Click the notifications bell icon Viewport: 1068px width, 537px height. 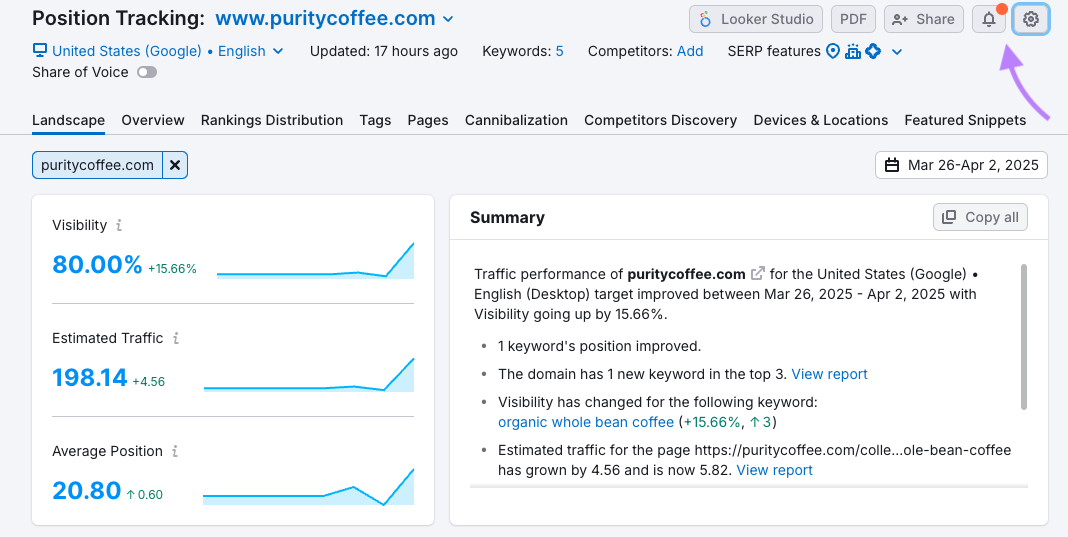(x=989, y=19)
